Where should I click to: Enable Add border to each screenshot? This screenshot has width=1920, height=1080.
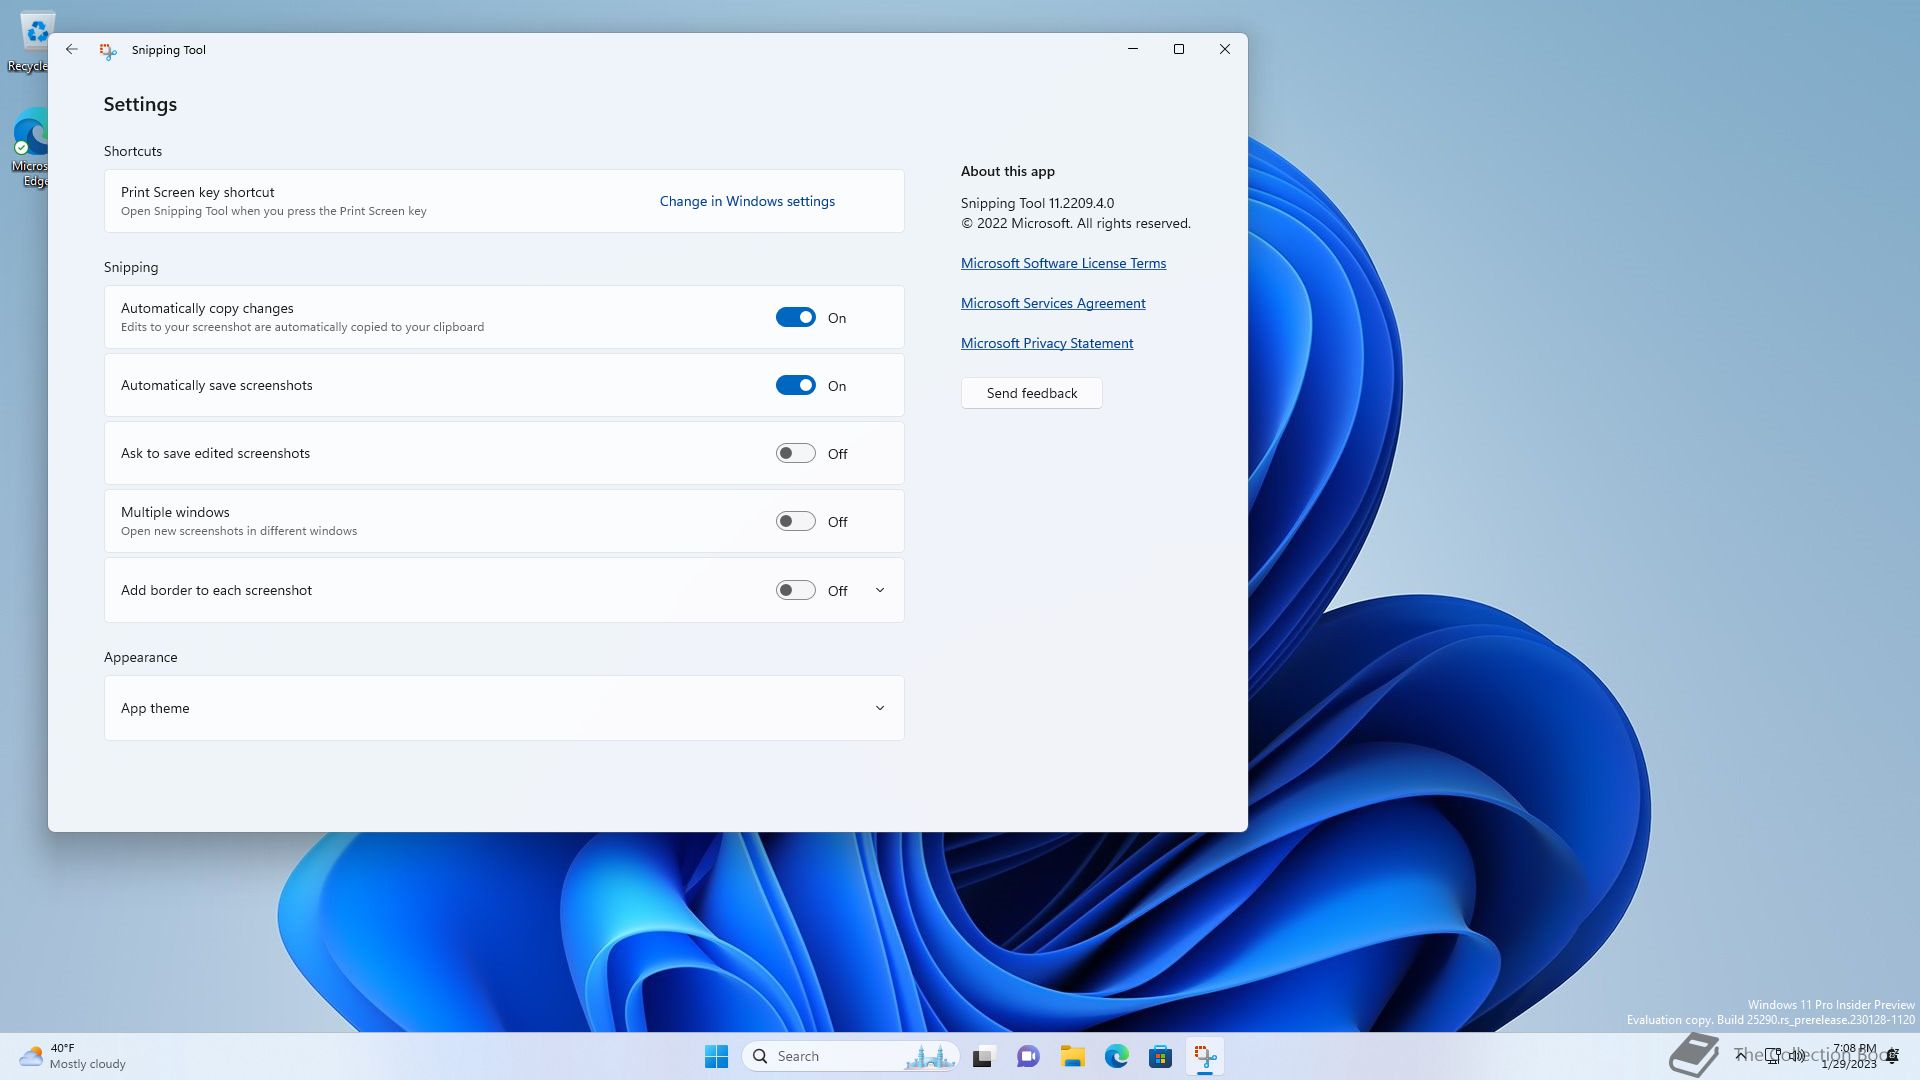pyautogui.click(x=795, y=590)
